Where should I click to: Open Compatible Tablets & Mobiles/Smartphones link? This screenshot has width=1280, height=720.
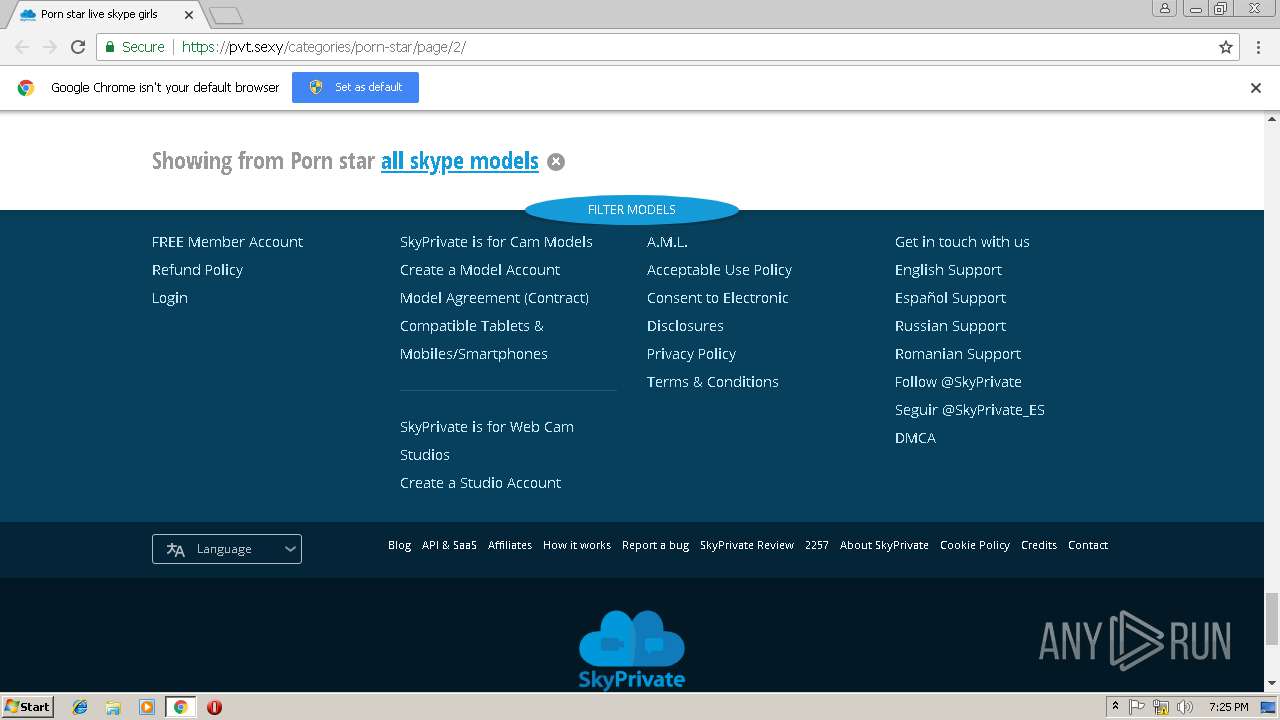[x=474, y=340]
